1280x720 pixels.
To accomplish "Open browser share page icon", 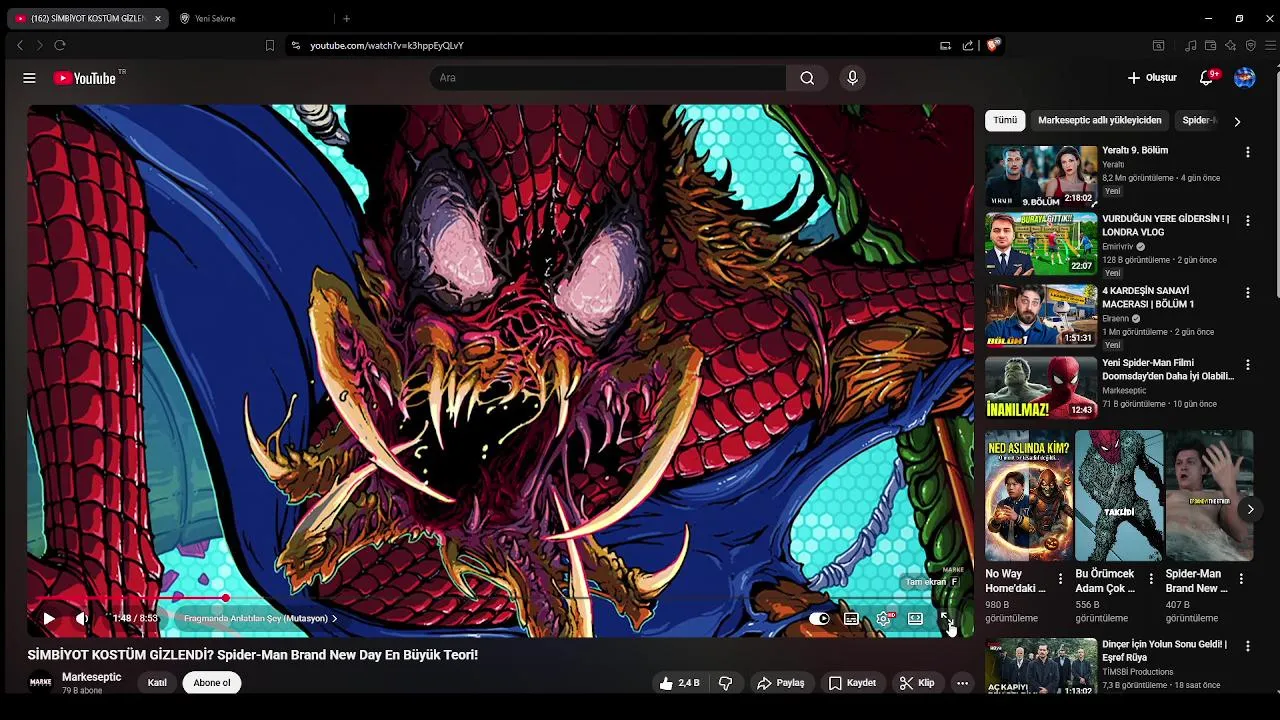I will (x=967, y=45).
